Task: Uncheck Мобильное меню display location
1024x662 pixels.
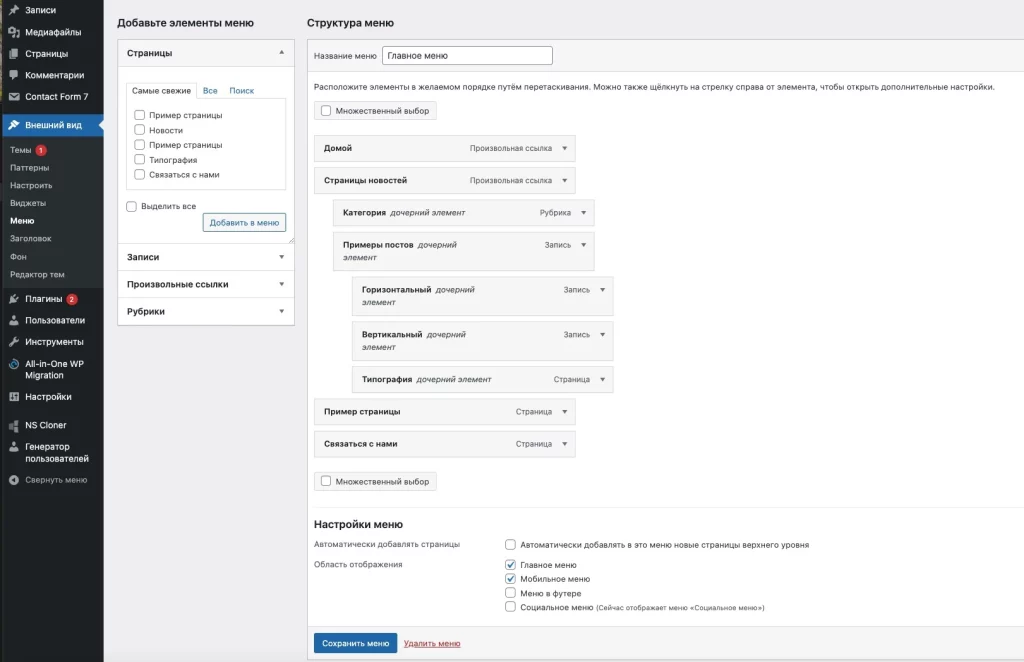Action: pyautogui.click(x=511, y=579)
